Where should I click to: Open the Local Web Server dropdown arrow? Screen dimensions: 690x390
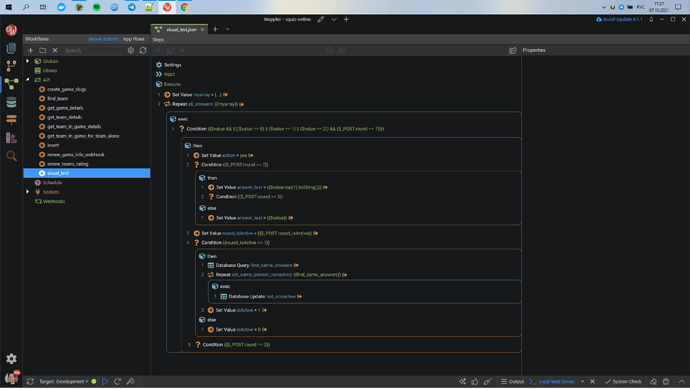pyautogui.click(x=582, y=382)
